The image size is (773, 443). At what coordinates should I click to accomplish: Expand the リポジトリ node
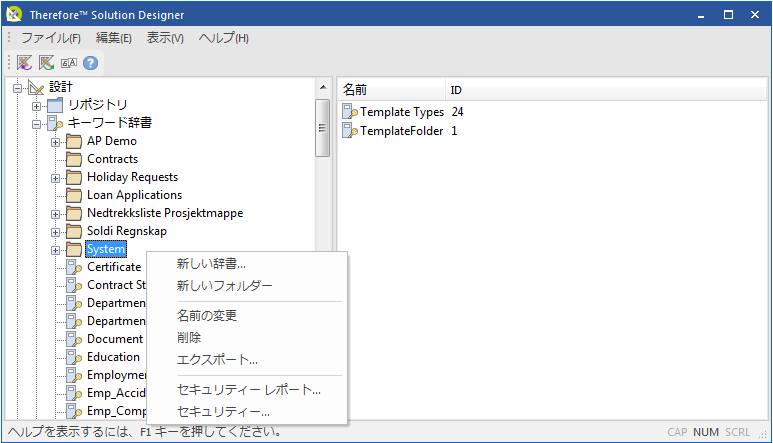click(x=36, y=106)
